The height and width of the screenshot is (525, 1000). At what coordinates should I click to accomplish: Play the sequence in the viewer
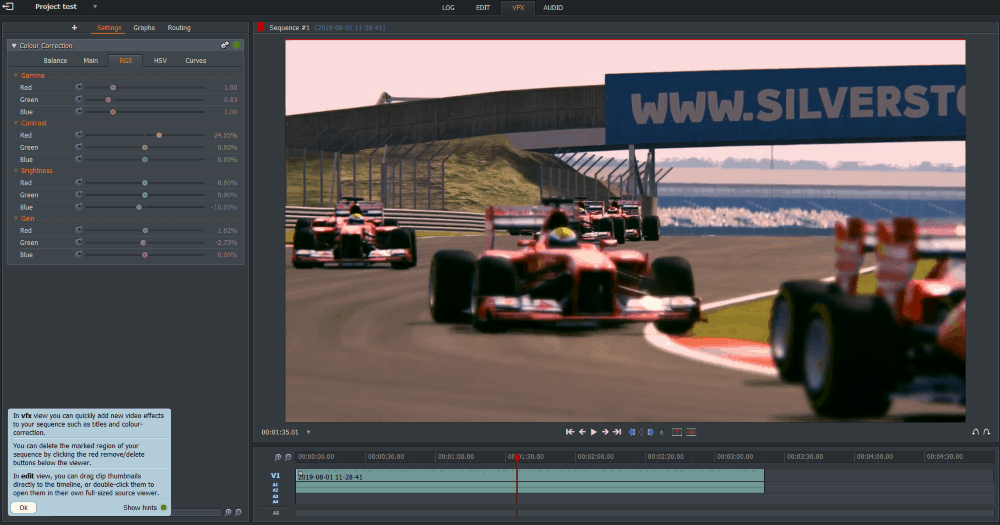click(x=594, y=432)
